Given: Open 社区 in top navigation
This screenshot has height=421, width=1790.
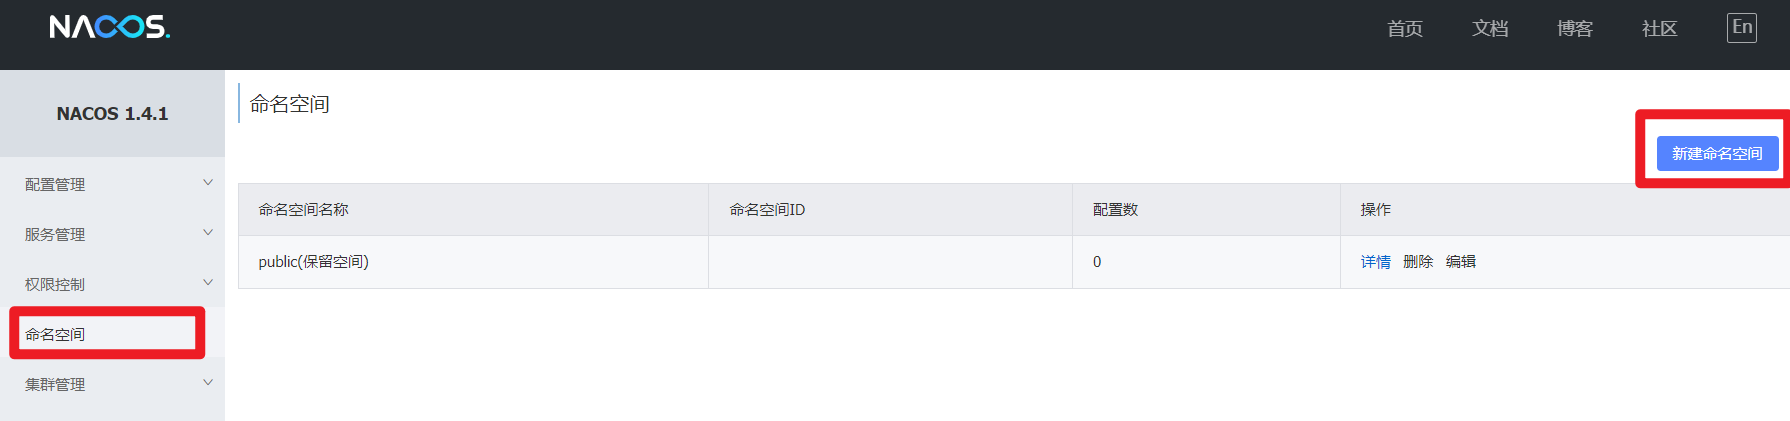Looking at the screenshot, I should (1660, 29).
